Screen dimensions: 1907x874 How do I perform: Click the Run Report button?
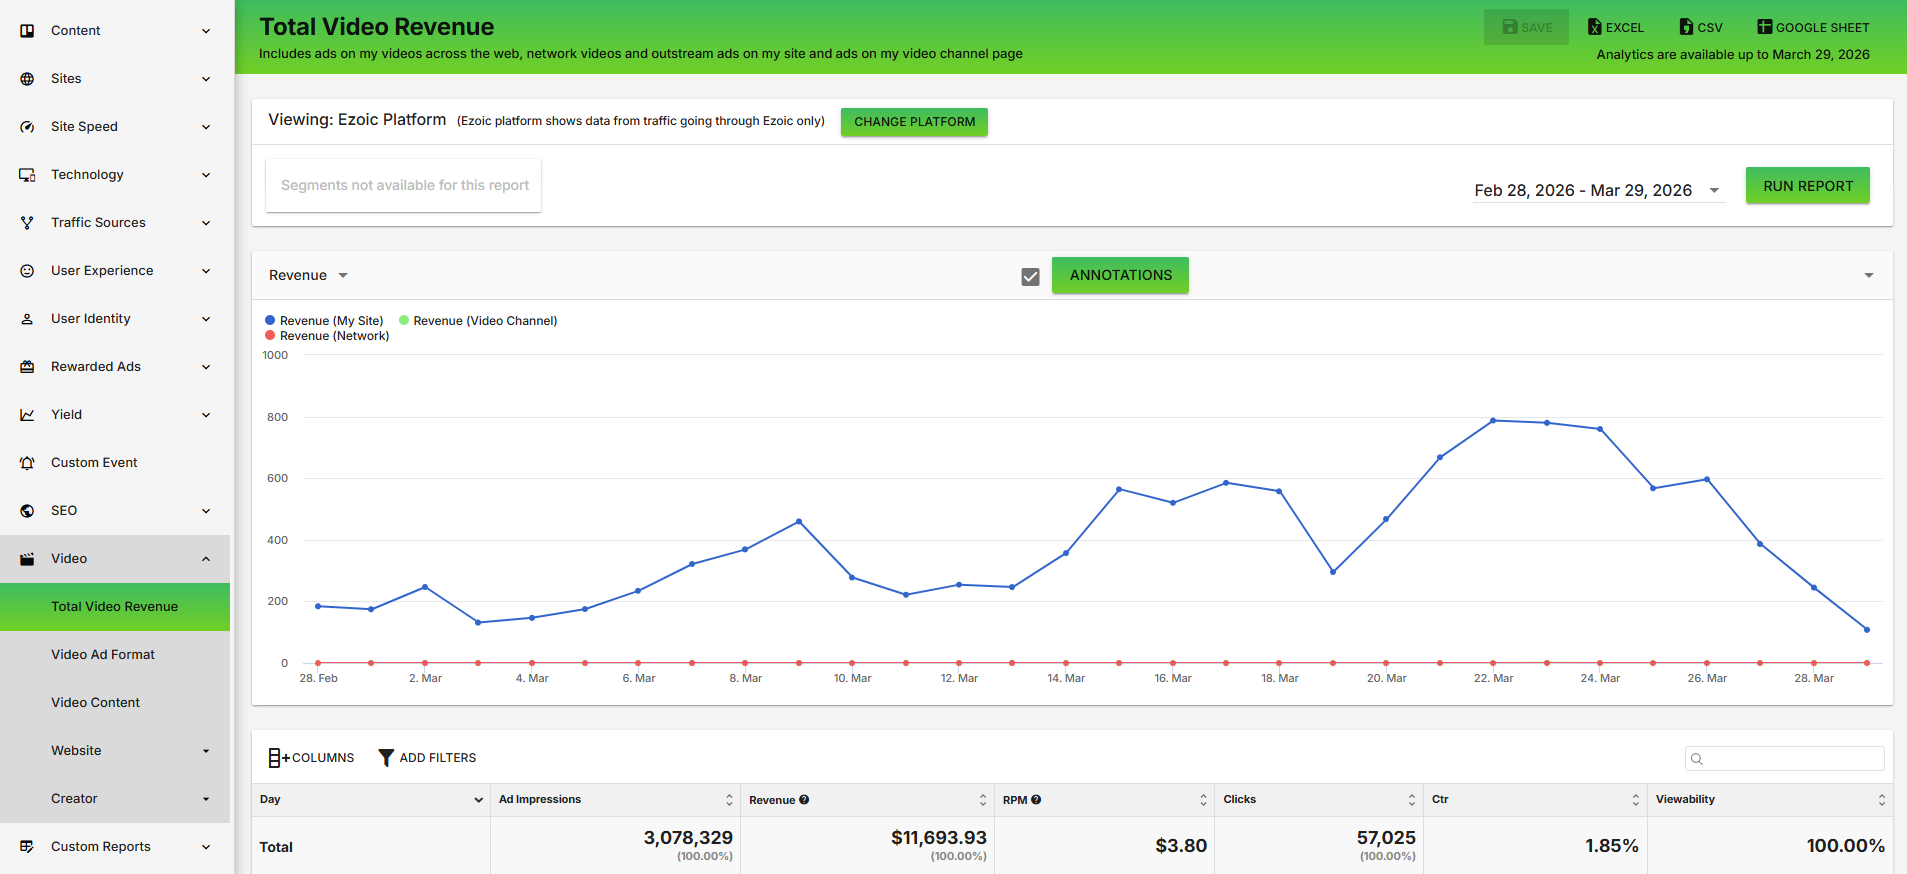(x=1808, y=186)
